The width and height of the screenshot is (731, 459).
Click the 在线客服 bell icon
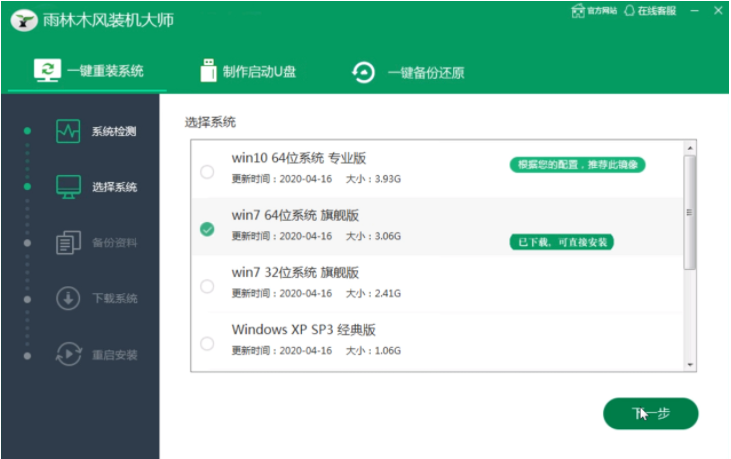tap(629, 11)
